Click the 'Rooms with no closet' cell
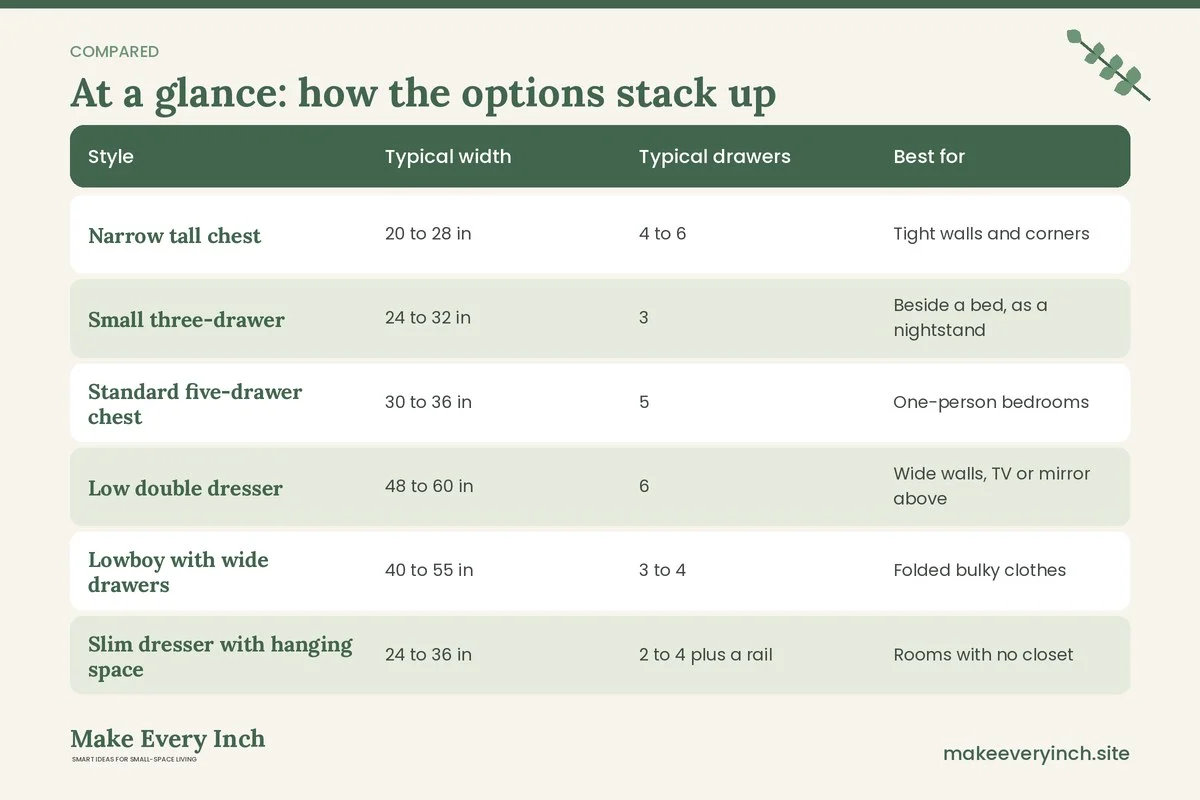The width and height of the screenshot is (1200, 800). (983, 654)
